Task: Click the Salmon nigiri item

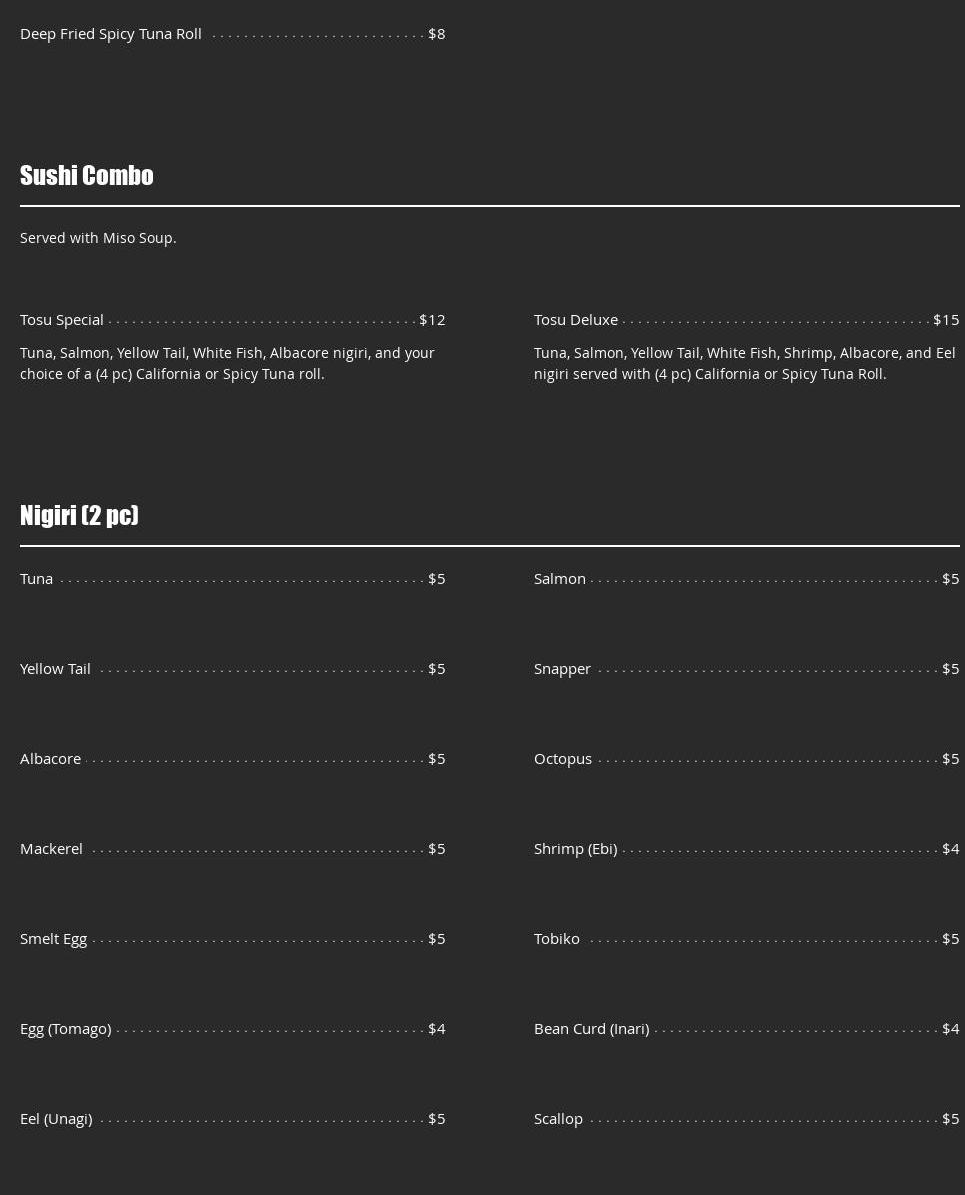Action: click(560, 579)
